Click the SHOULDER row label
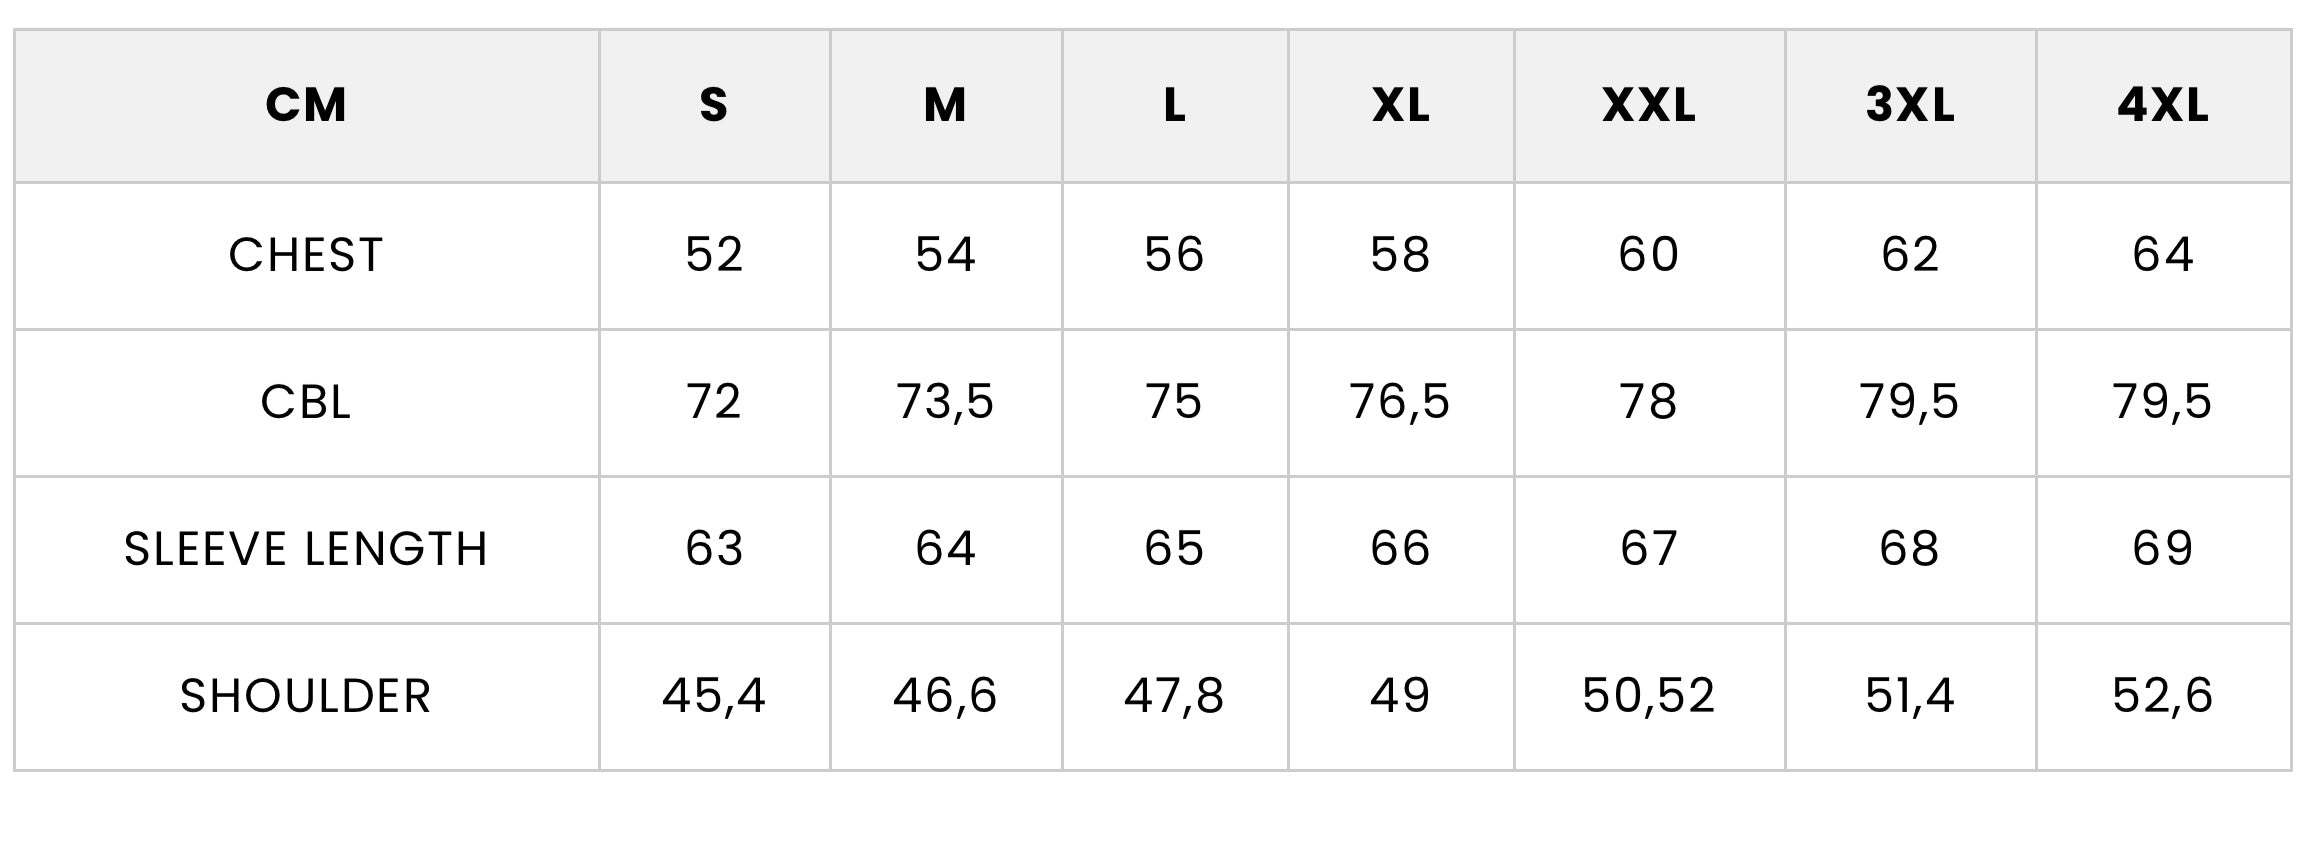This screenshot has width=2316, height=849. point(306,696)
